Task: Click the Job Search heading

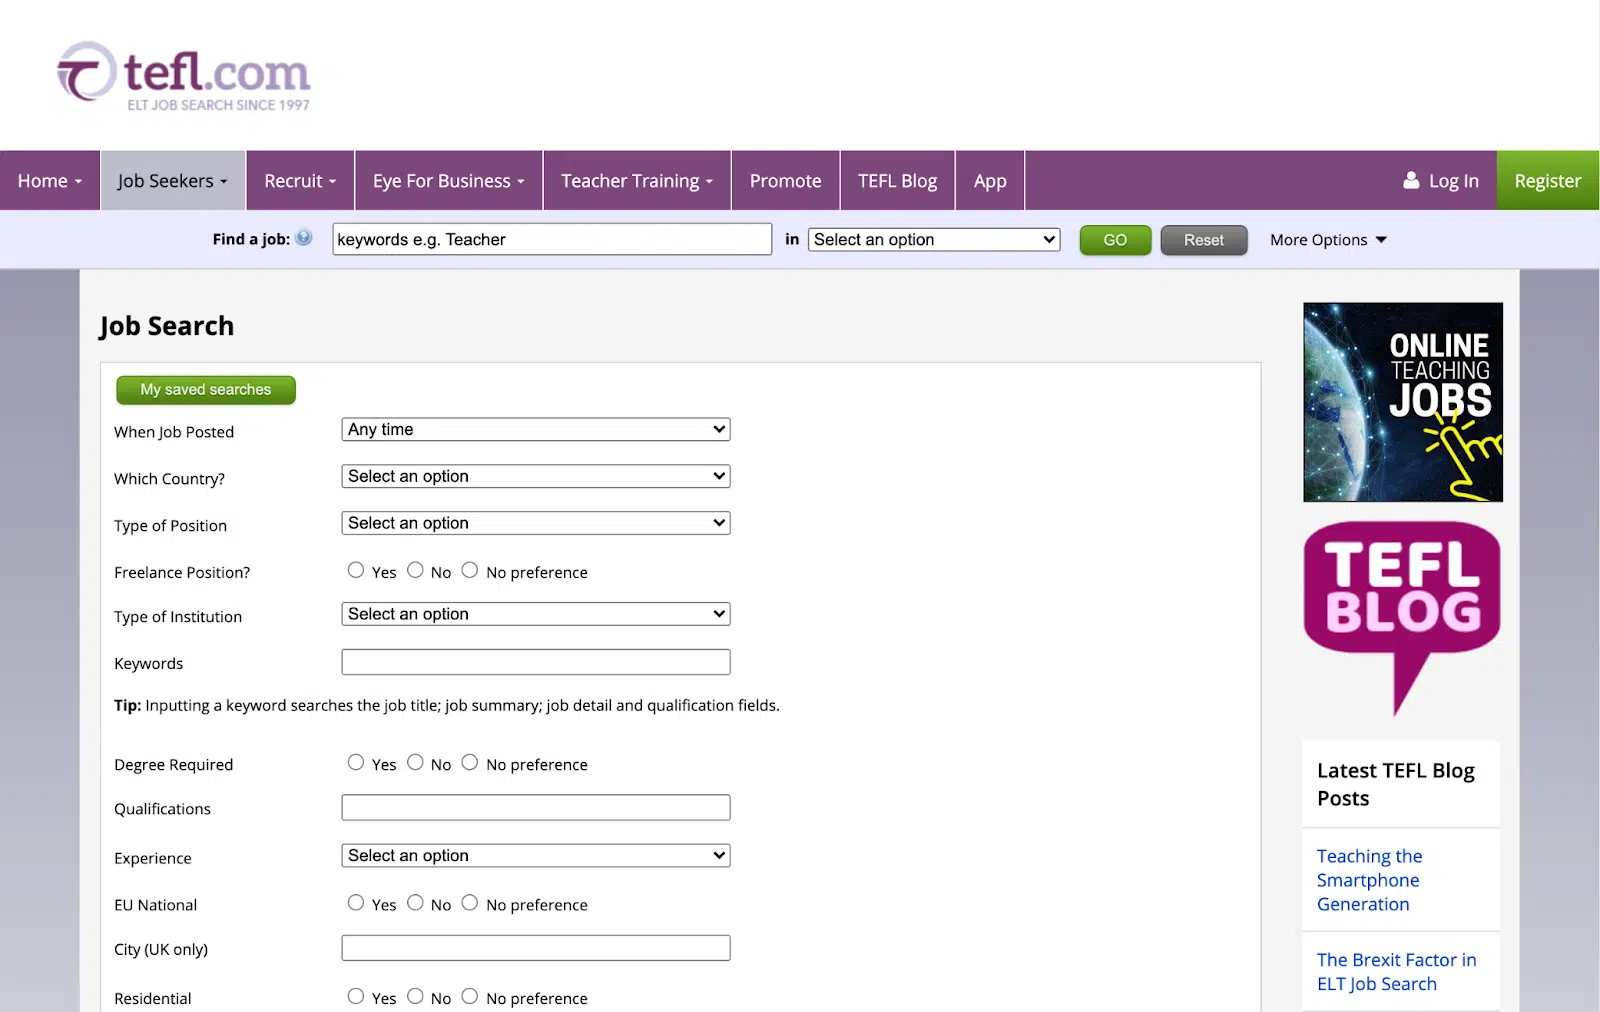Action: pyautogui.click(x=167, y=326)
